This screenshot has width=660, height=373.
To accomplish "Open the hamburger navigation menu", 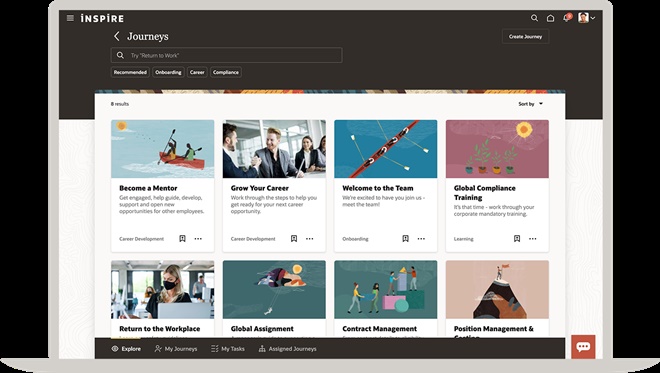I will point(70,18).
